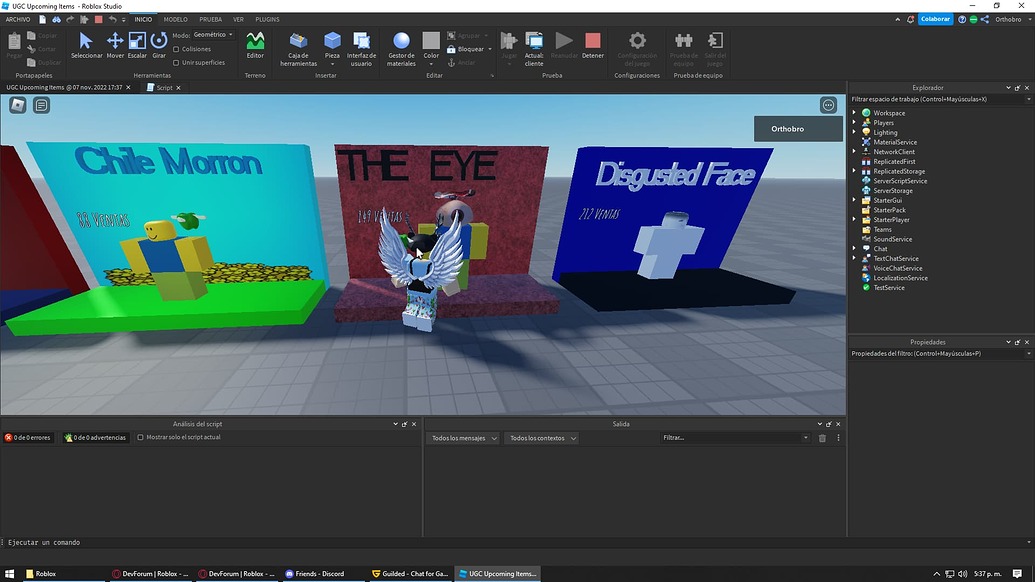Screen dimensions: 1035x582
Task: Open the chat icon in viewport
Action: click(42, 105)
